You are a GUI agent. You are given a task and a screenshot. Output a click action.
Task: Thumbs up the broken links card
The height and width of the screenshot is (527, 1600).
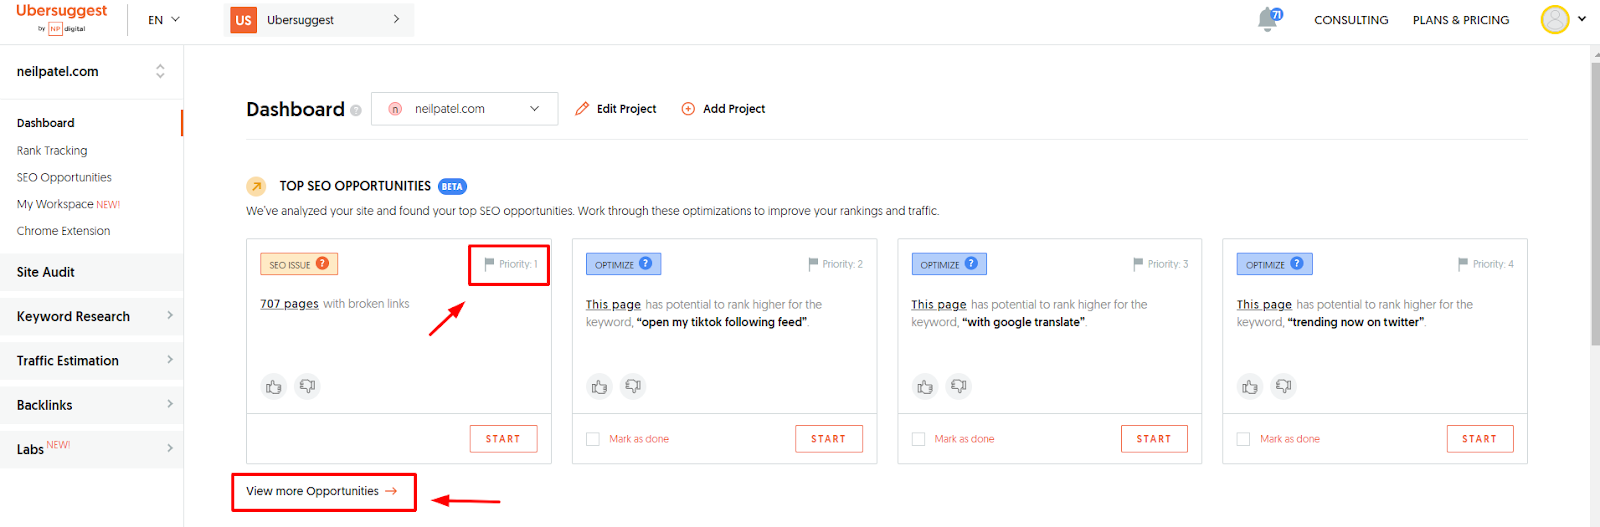(274, 386)
